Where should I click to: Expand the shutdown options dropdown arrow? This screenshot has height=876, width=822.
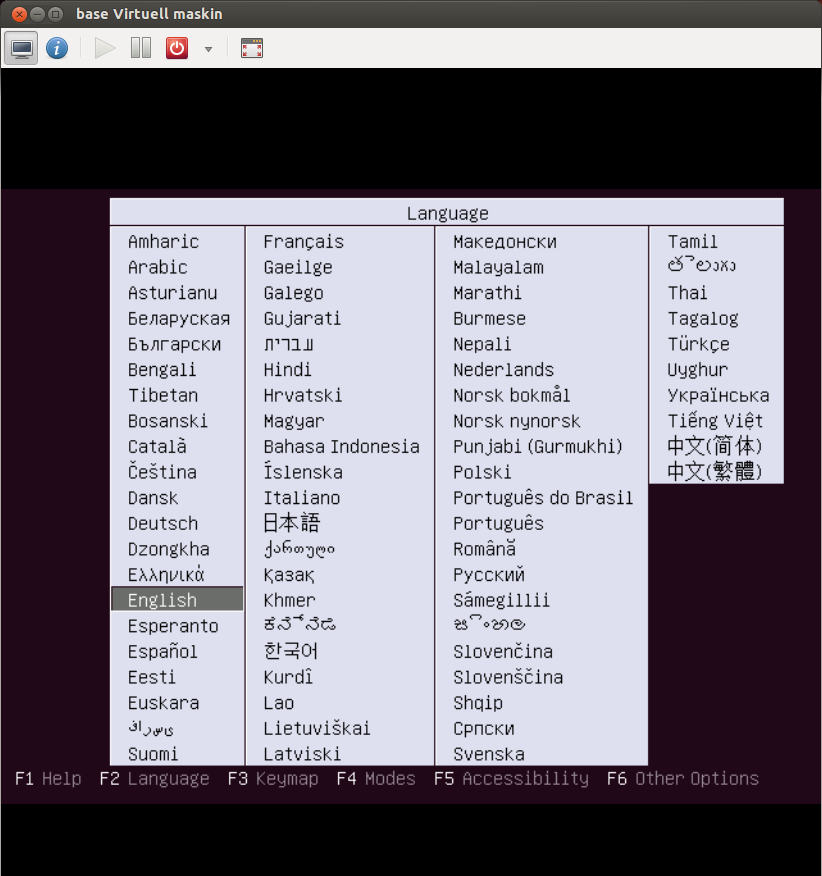(208, 49)
